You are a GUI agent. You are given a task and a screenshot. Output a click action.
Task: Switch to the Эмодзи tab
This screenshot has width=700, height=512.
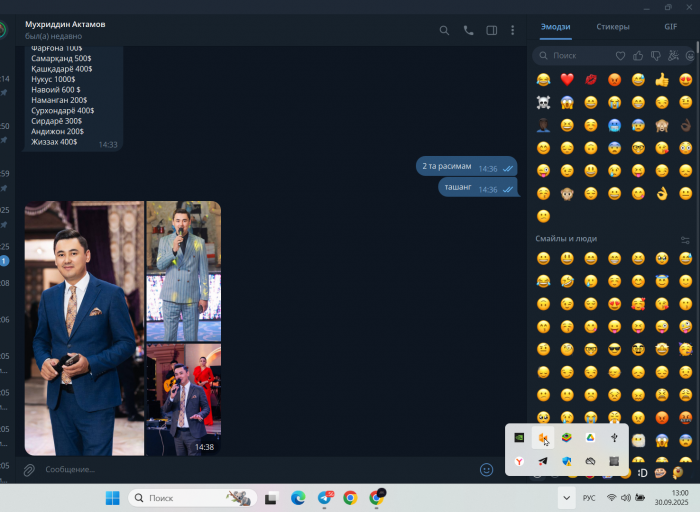555,27
